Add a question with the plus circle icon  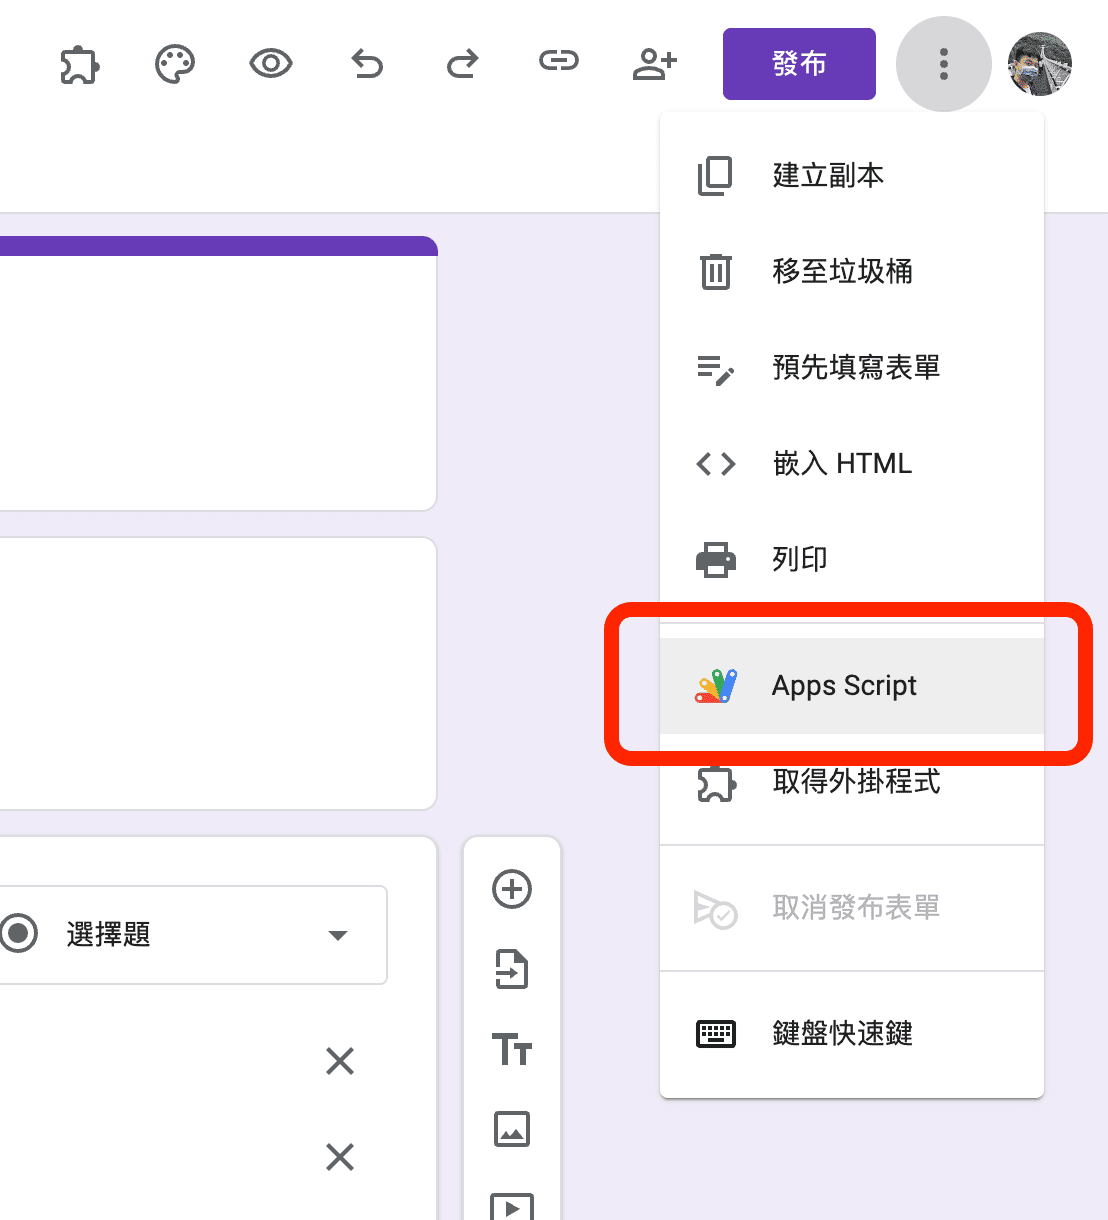coord(512,889)
